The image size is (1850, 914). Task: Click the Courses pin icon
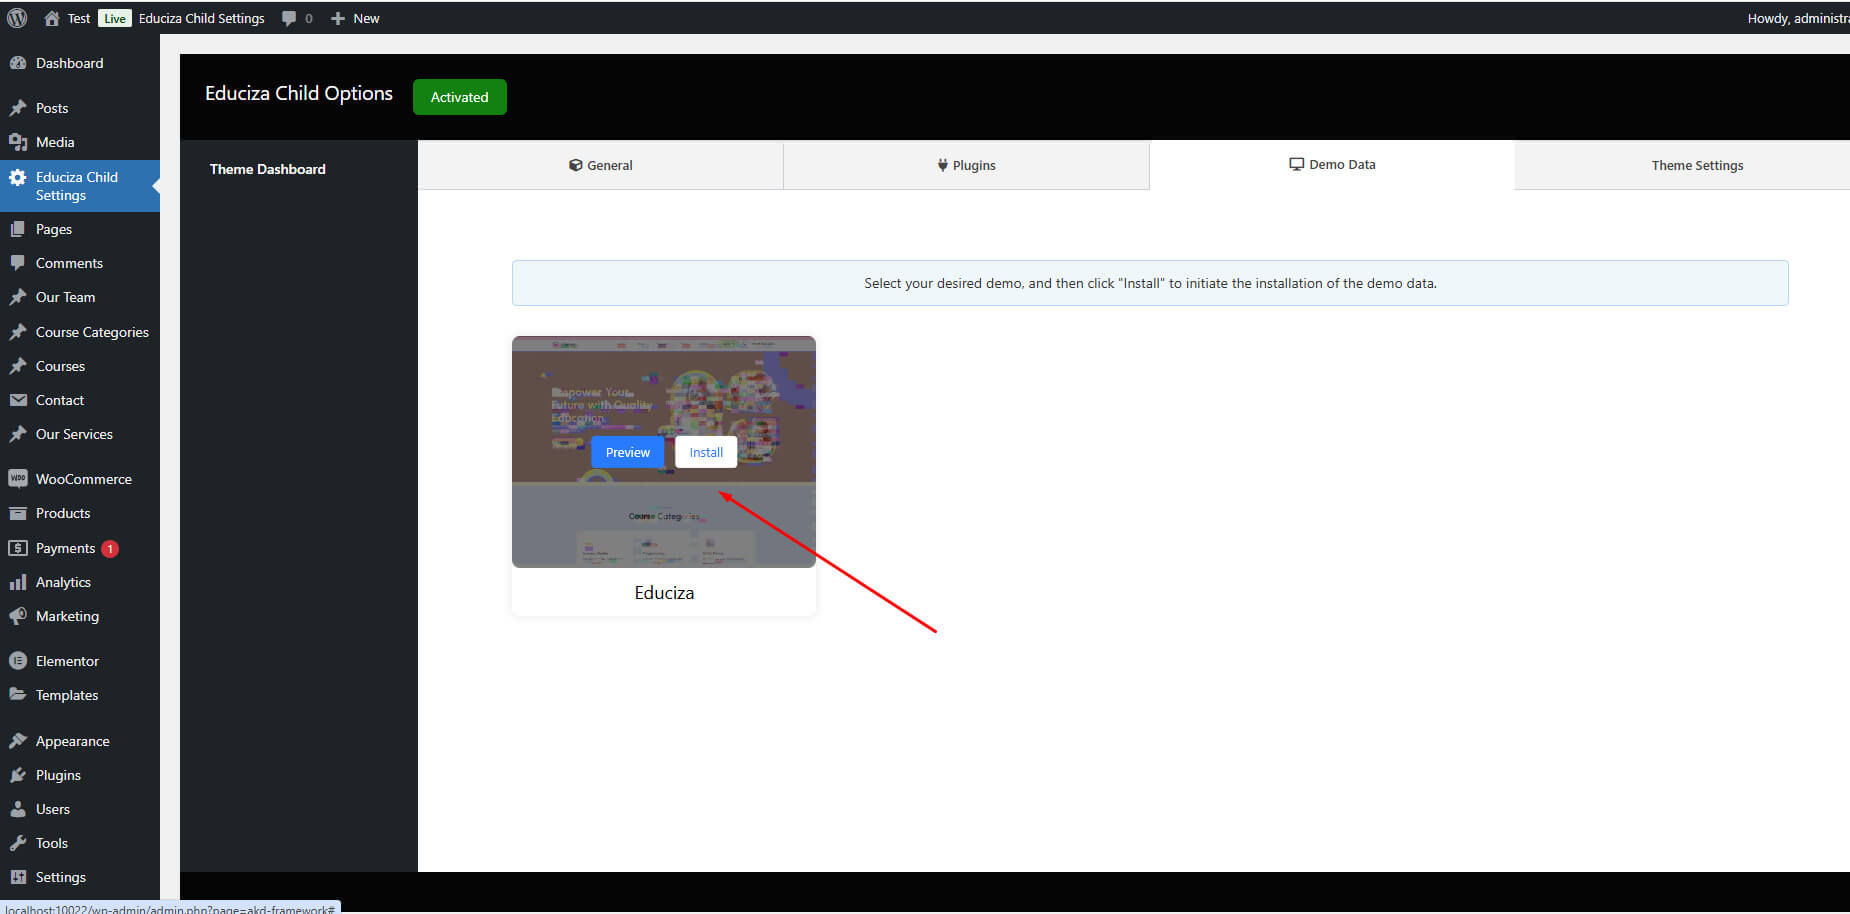click(18, 366)
